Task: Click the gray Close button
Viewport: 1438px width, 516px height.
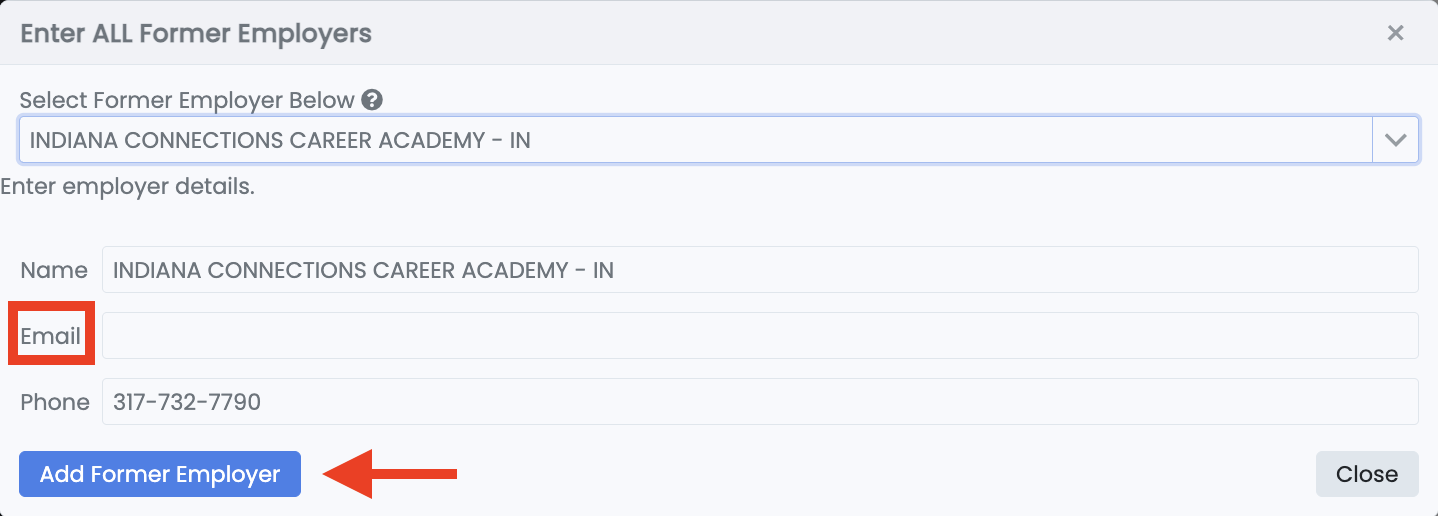Action: click(x=1366, y=474)
